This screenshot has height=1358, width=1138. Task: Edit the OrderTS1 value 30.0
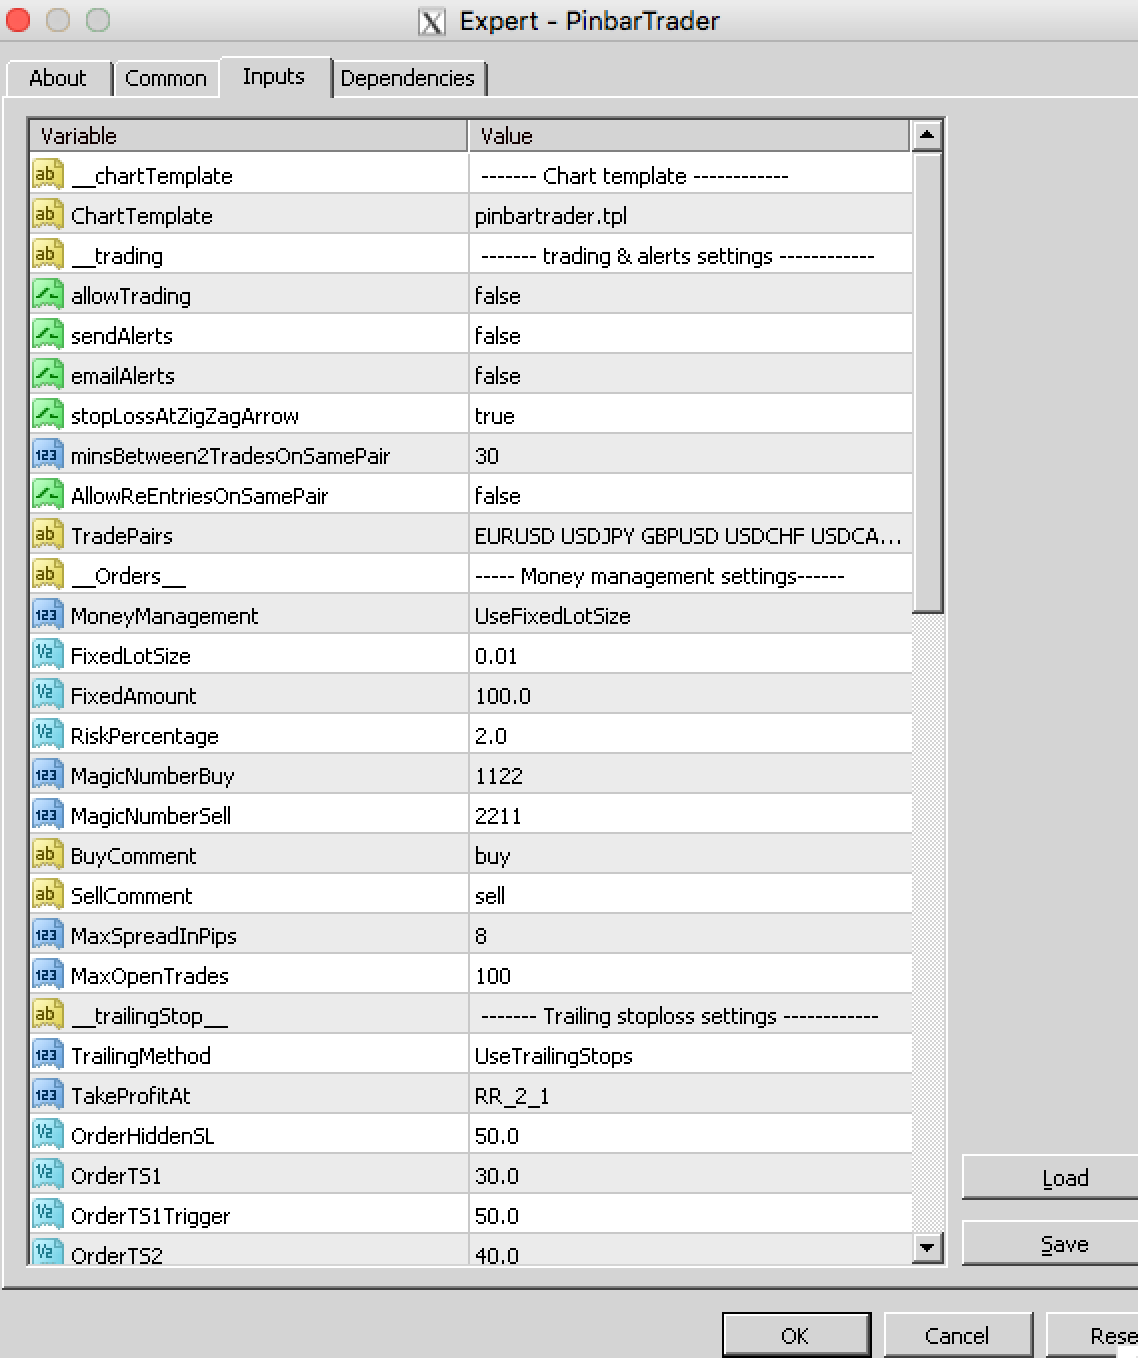pos(690,1175)
